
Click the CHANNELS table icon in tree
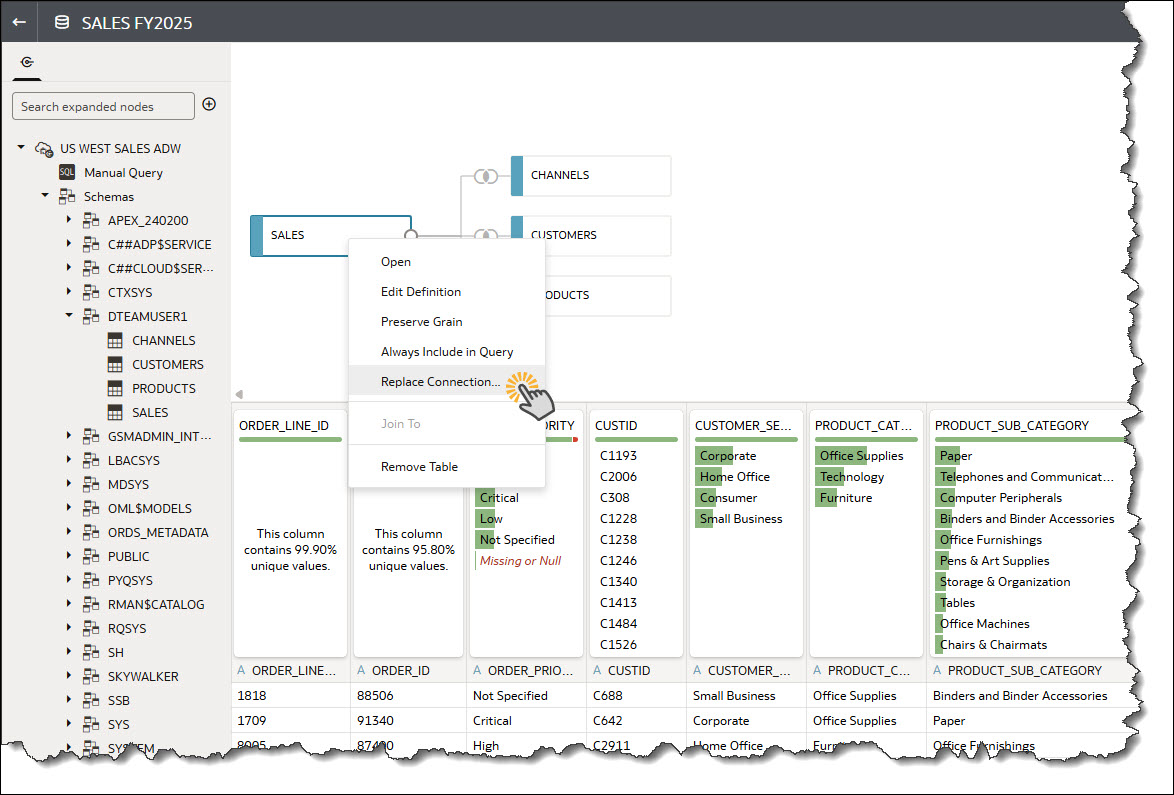coord(115,341)
